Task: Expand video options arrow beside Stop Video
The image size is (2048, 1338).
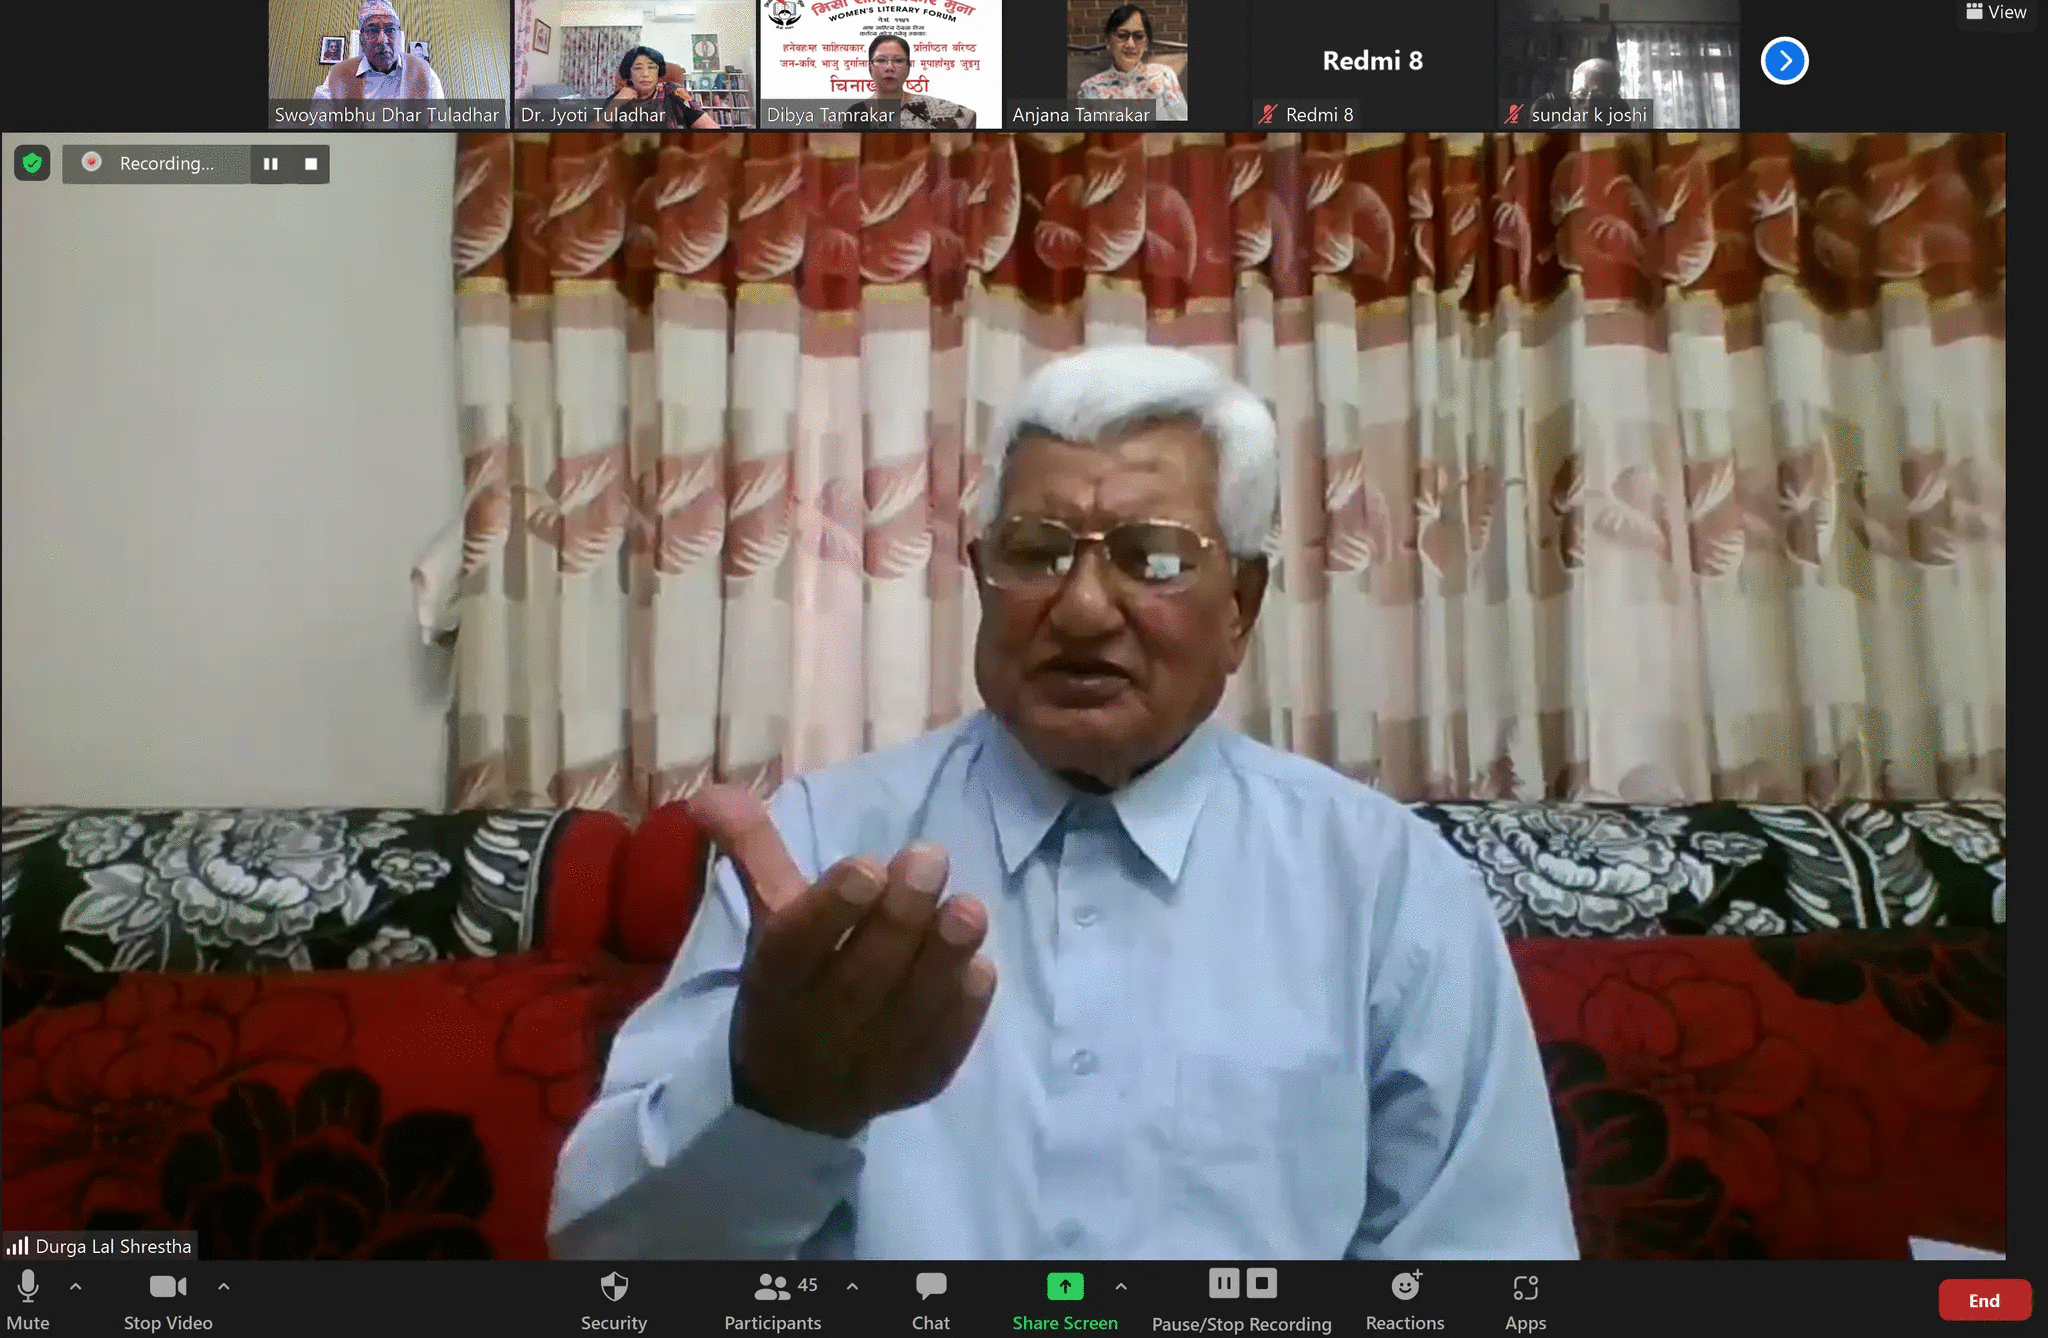Action: pos(224,1287)
